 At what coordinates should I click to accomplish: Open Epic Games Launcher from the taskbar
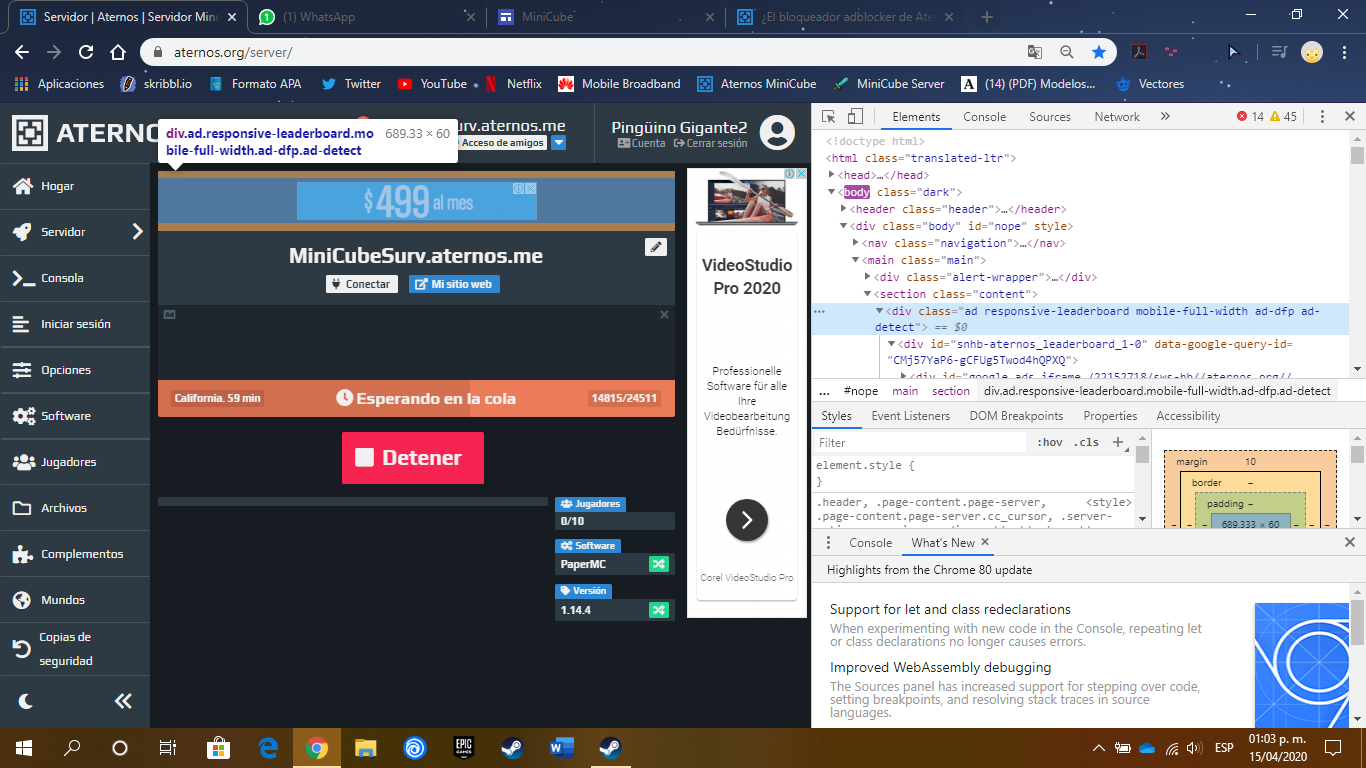[464, 747]
